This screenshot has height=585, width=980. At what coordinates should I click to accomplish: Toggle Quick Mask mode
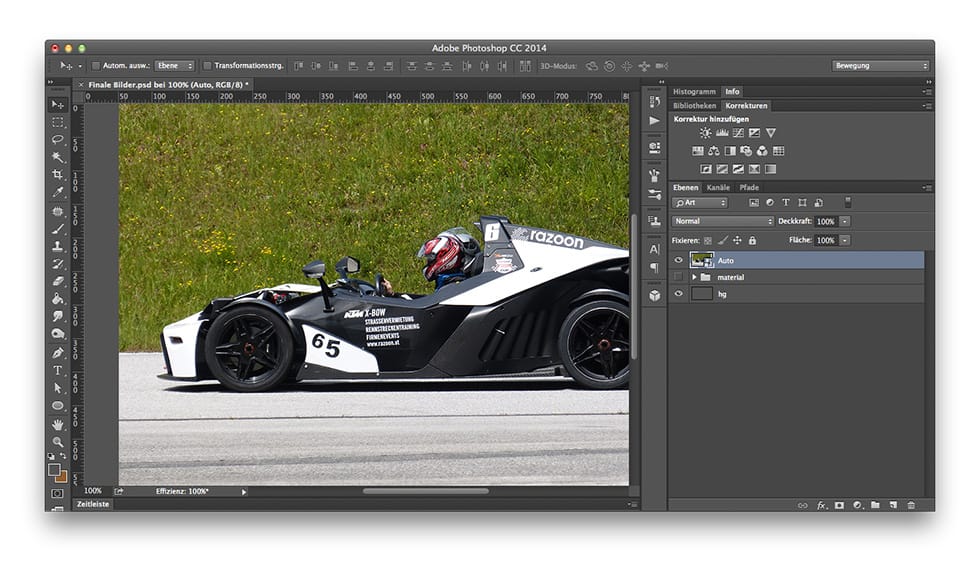point(58,494)
